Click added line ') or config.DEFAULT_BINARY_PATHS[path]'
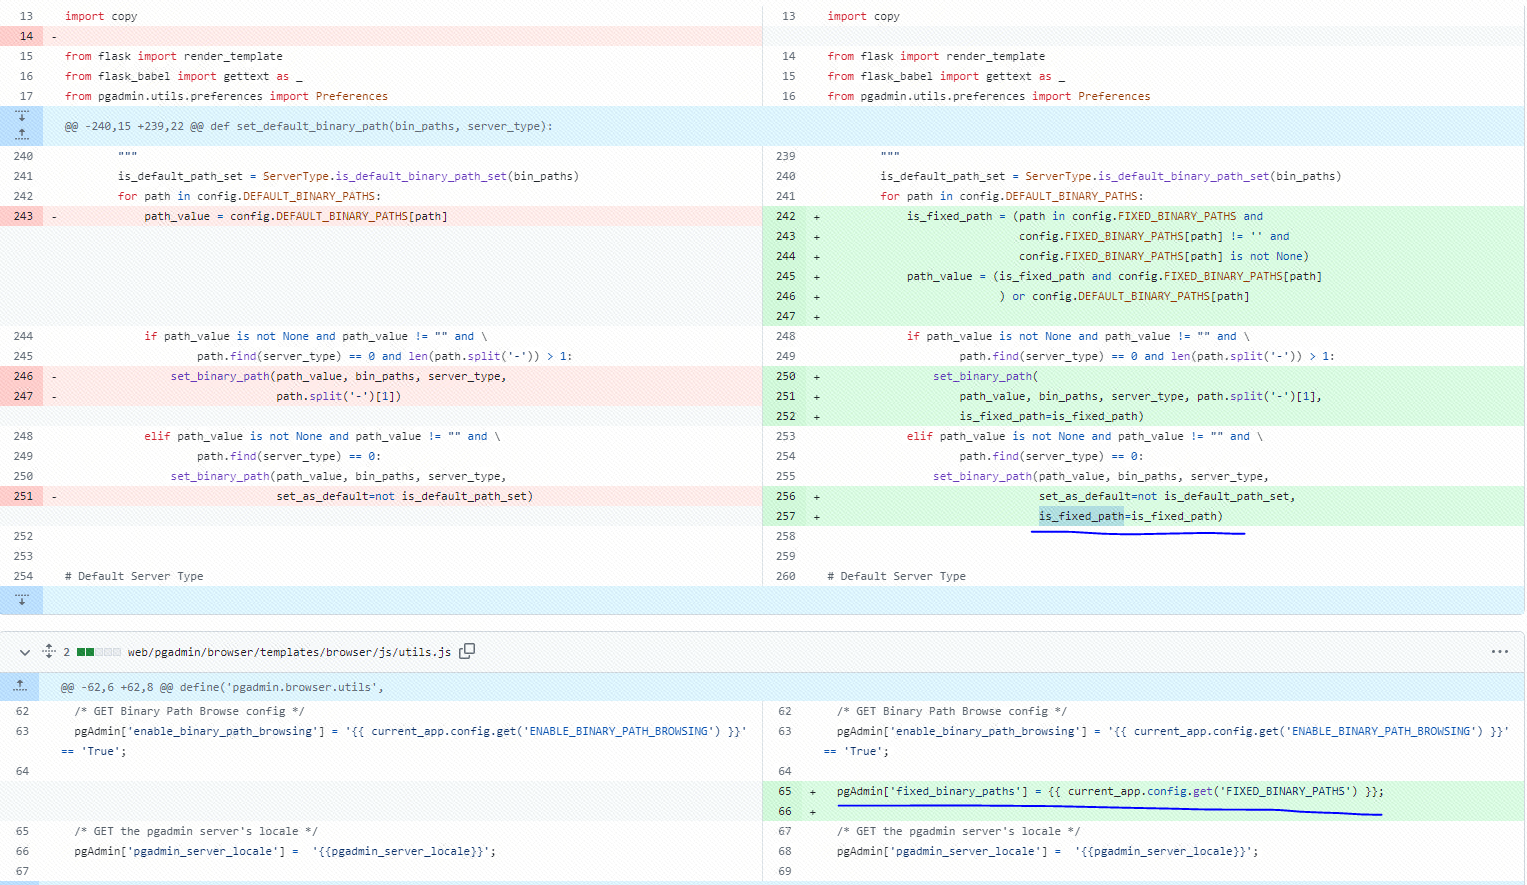Screen dimensions: 1527x885 1124,296
